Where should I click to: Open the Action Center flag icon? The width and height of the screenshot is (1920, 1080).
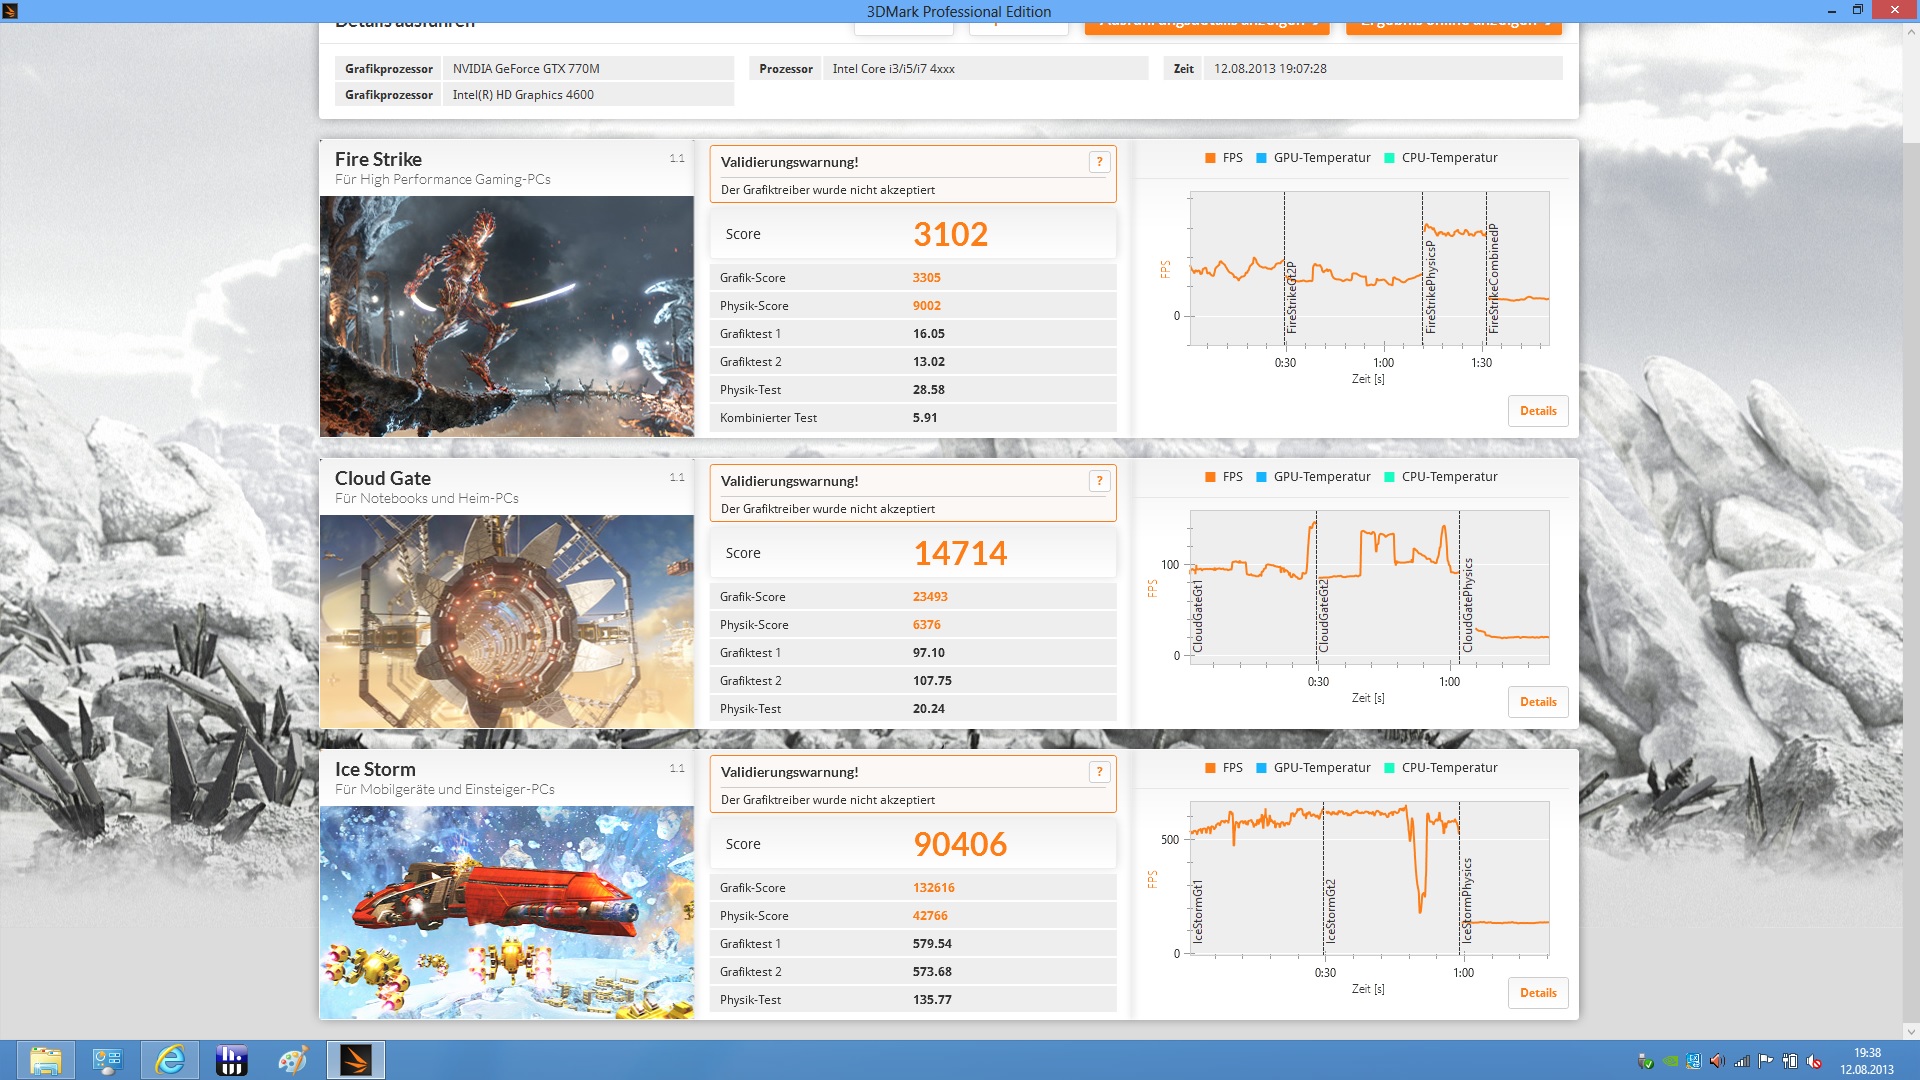click(x=1766, y=1061)
